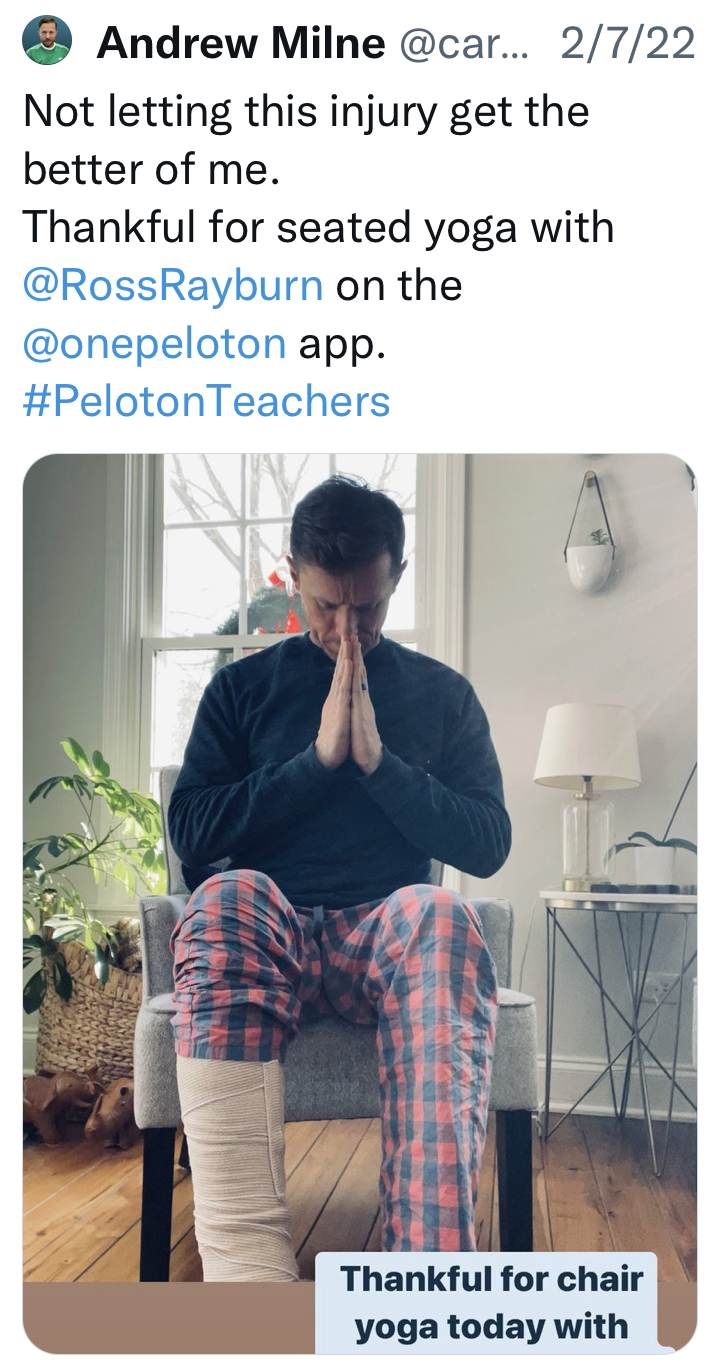Tap the "Thankful for chair yoga" caption sticker

click(x=491, y=1302)
